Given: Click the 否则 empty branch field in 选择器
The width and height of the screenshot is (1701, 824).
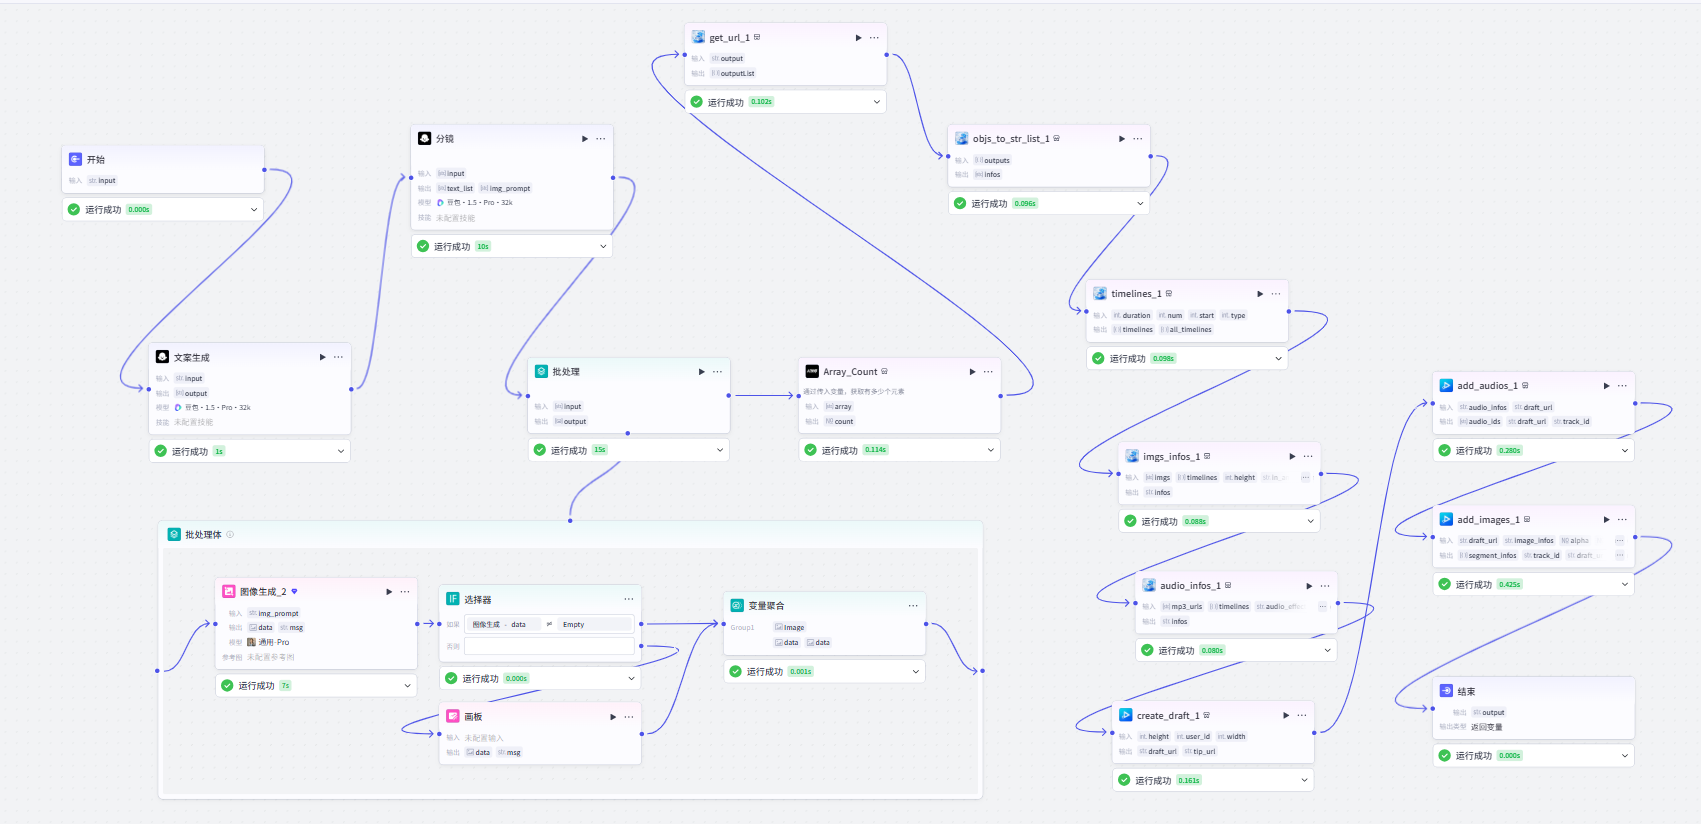Looking at the screenshot, I should 549,646.
